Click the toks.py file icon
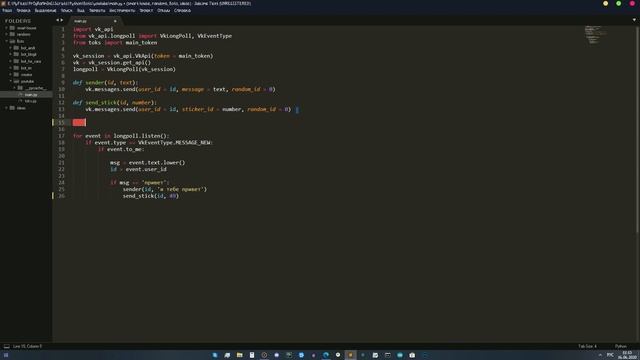The image size is (640, 360). [20, 101]
